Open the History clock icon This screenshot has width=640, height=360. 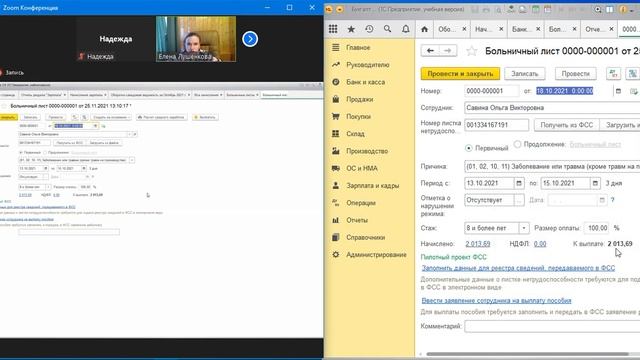369,29
